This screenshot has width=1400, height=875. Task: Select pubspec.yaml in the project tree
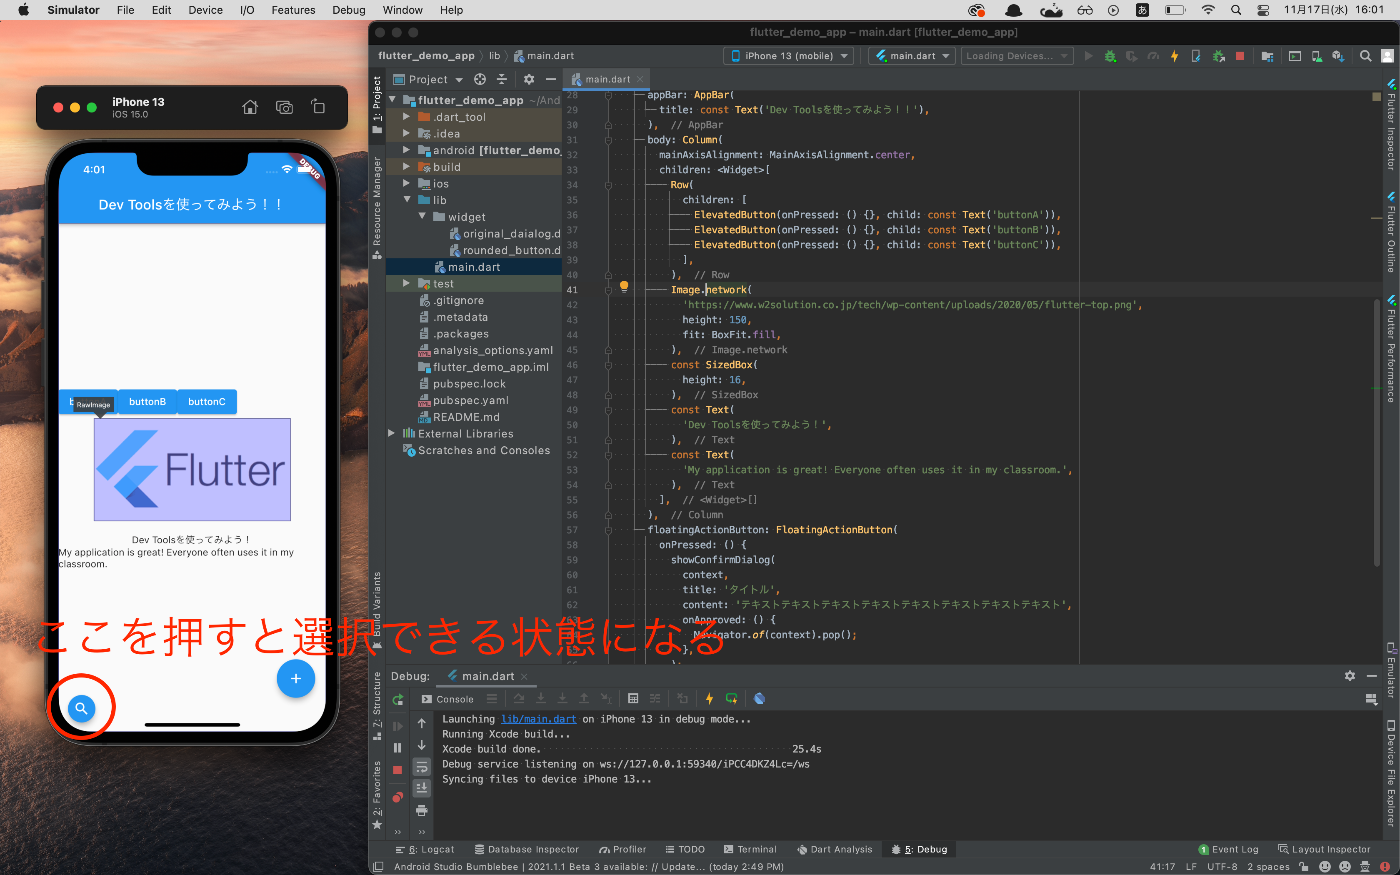(x=470, y=400)
